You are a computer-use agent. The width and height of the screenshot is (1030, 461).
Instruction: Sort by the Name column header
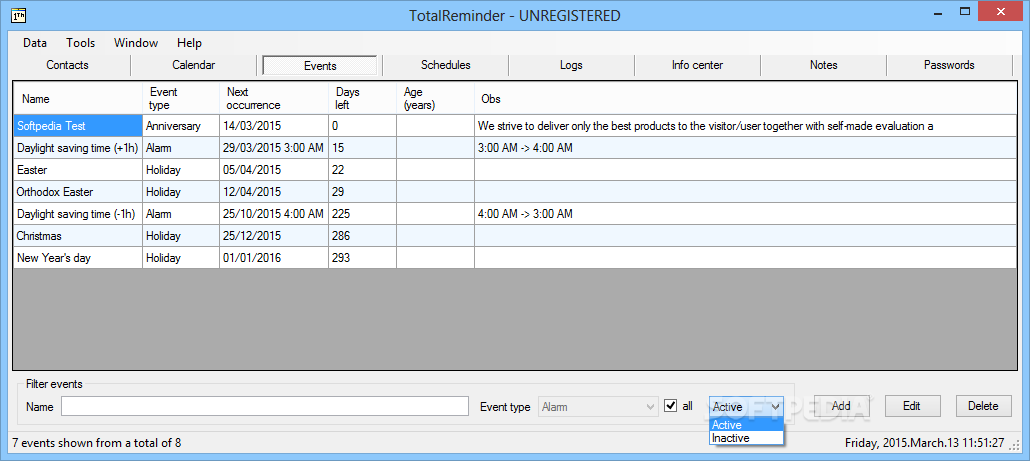[78, 99]
